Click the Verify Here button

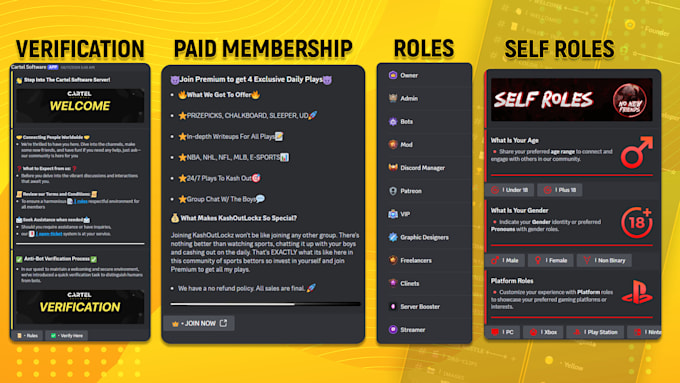[67, 336]
